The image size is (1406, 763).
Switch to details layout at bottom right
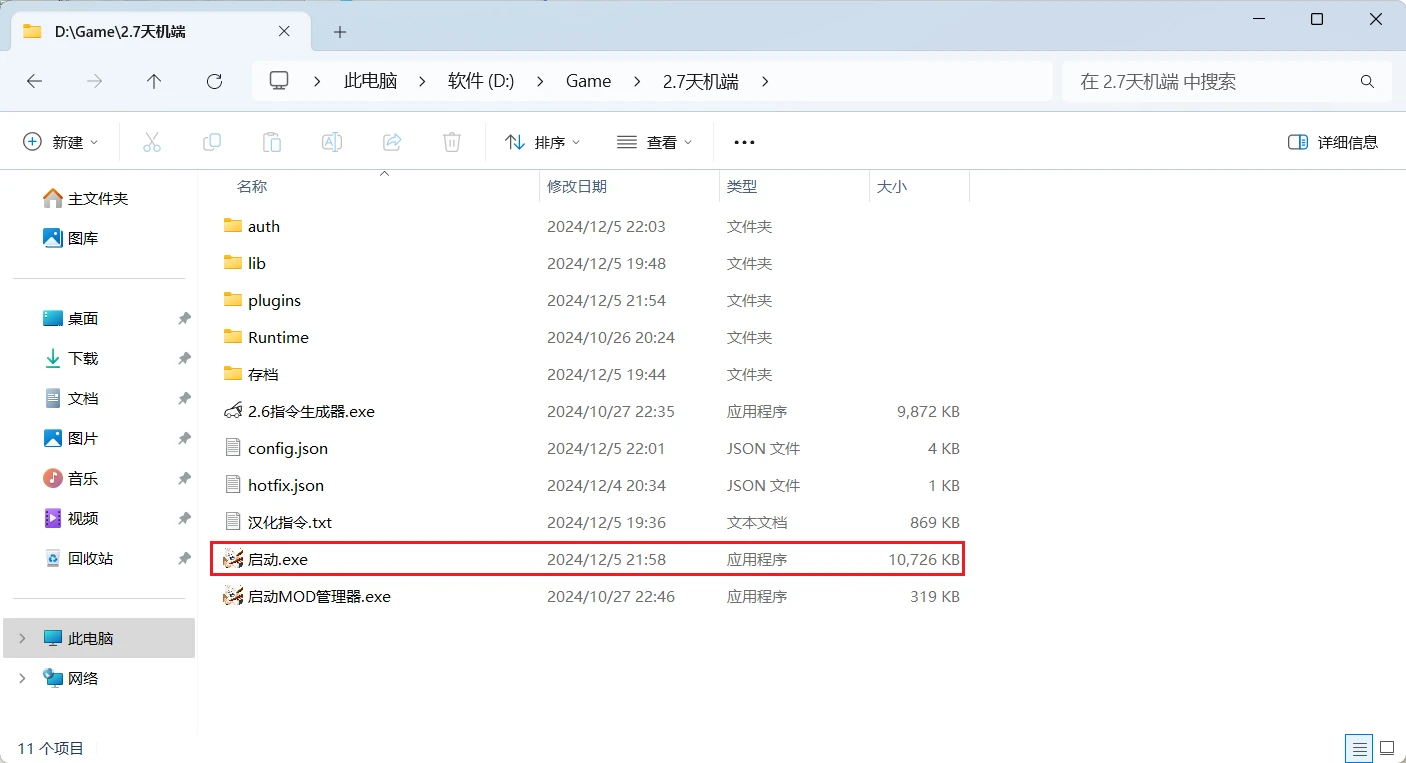(x=1358, y=748)
